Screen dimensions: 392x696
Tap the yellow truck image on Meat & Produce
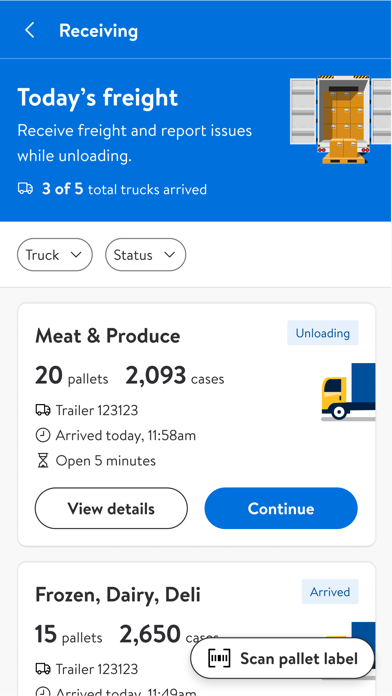[x=348, y=392]
